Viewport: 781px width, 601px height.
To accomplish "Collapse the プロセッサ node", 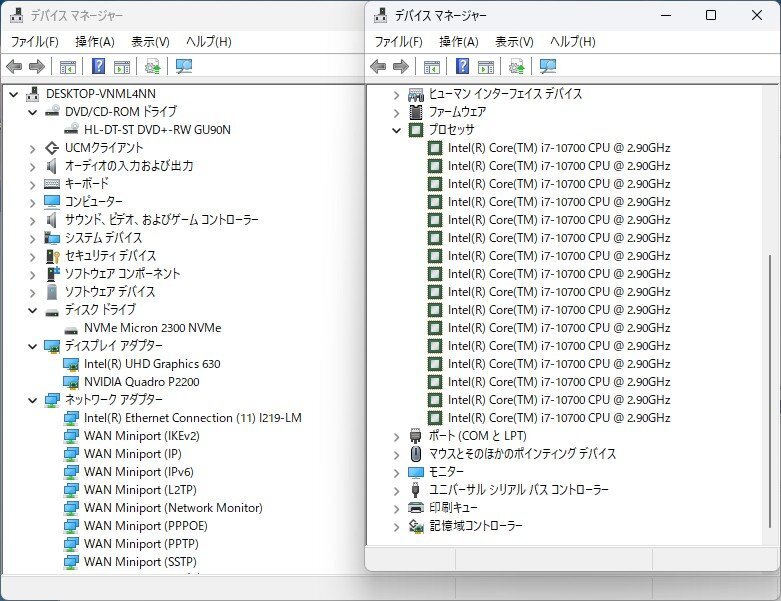I will pos(397,130).
